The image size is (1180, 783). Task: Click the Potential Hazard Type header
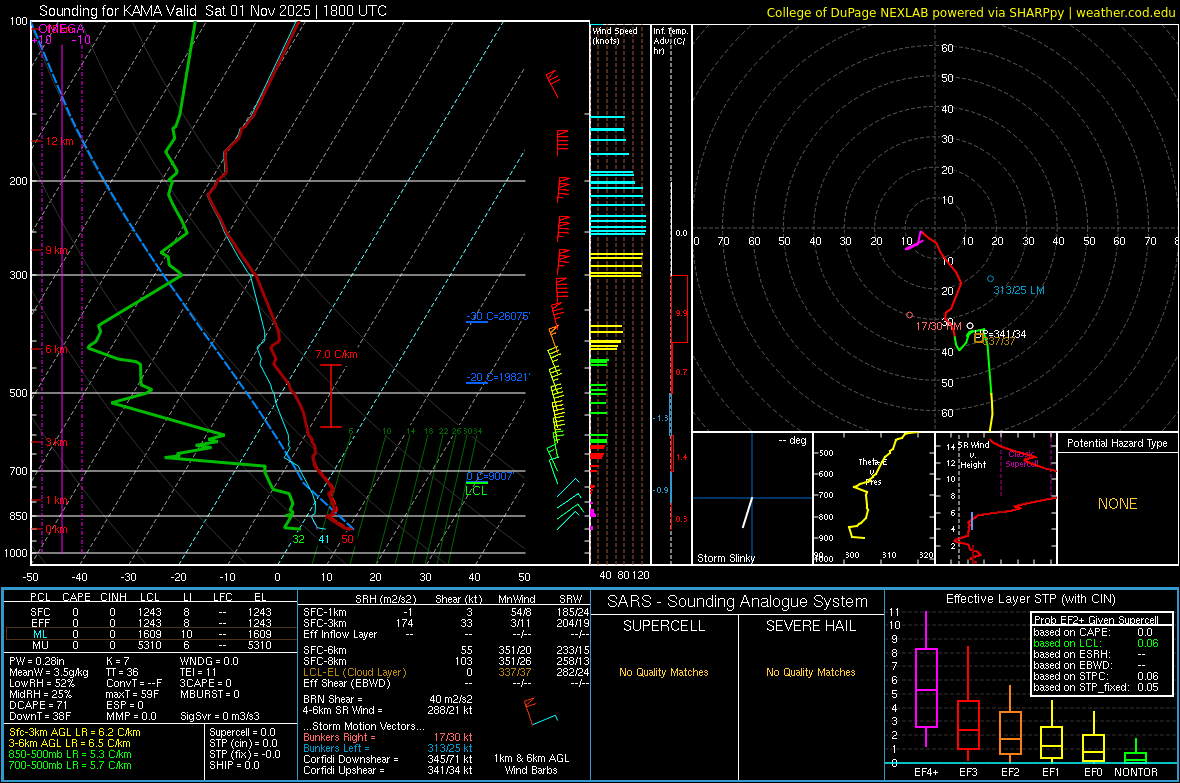point(1118,443)
